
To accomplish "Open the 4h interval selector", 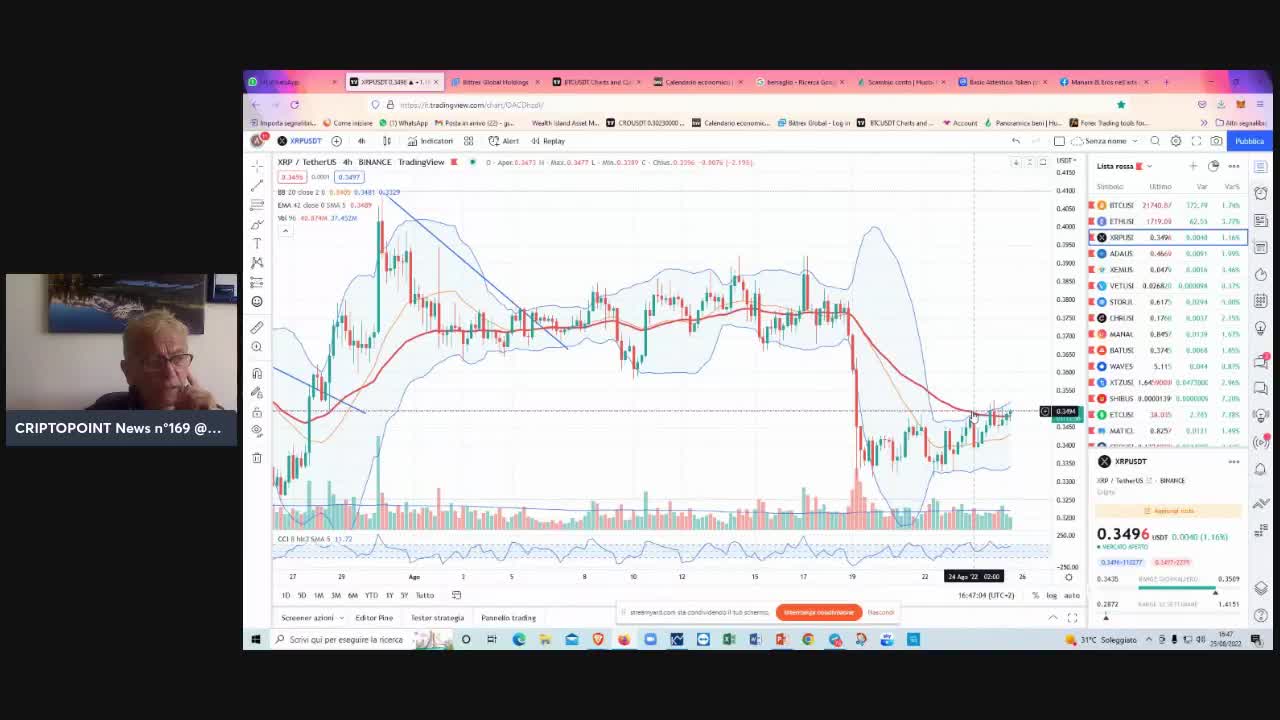I will click(361, 141).
